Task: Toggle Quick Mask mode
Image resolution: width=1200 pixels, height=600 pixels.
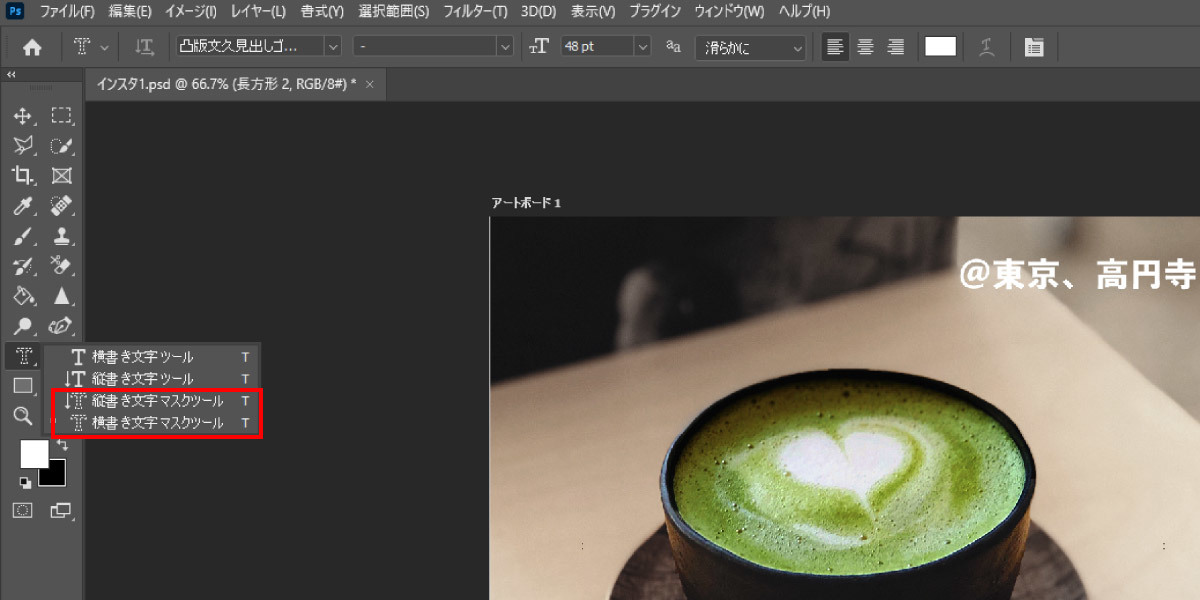Action: (x=23, y=511)
